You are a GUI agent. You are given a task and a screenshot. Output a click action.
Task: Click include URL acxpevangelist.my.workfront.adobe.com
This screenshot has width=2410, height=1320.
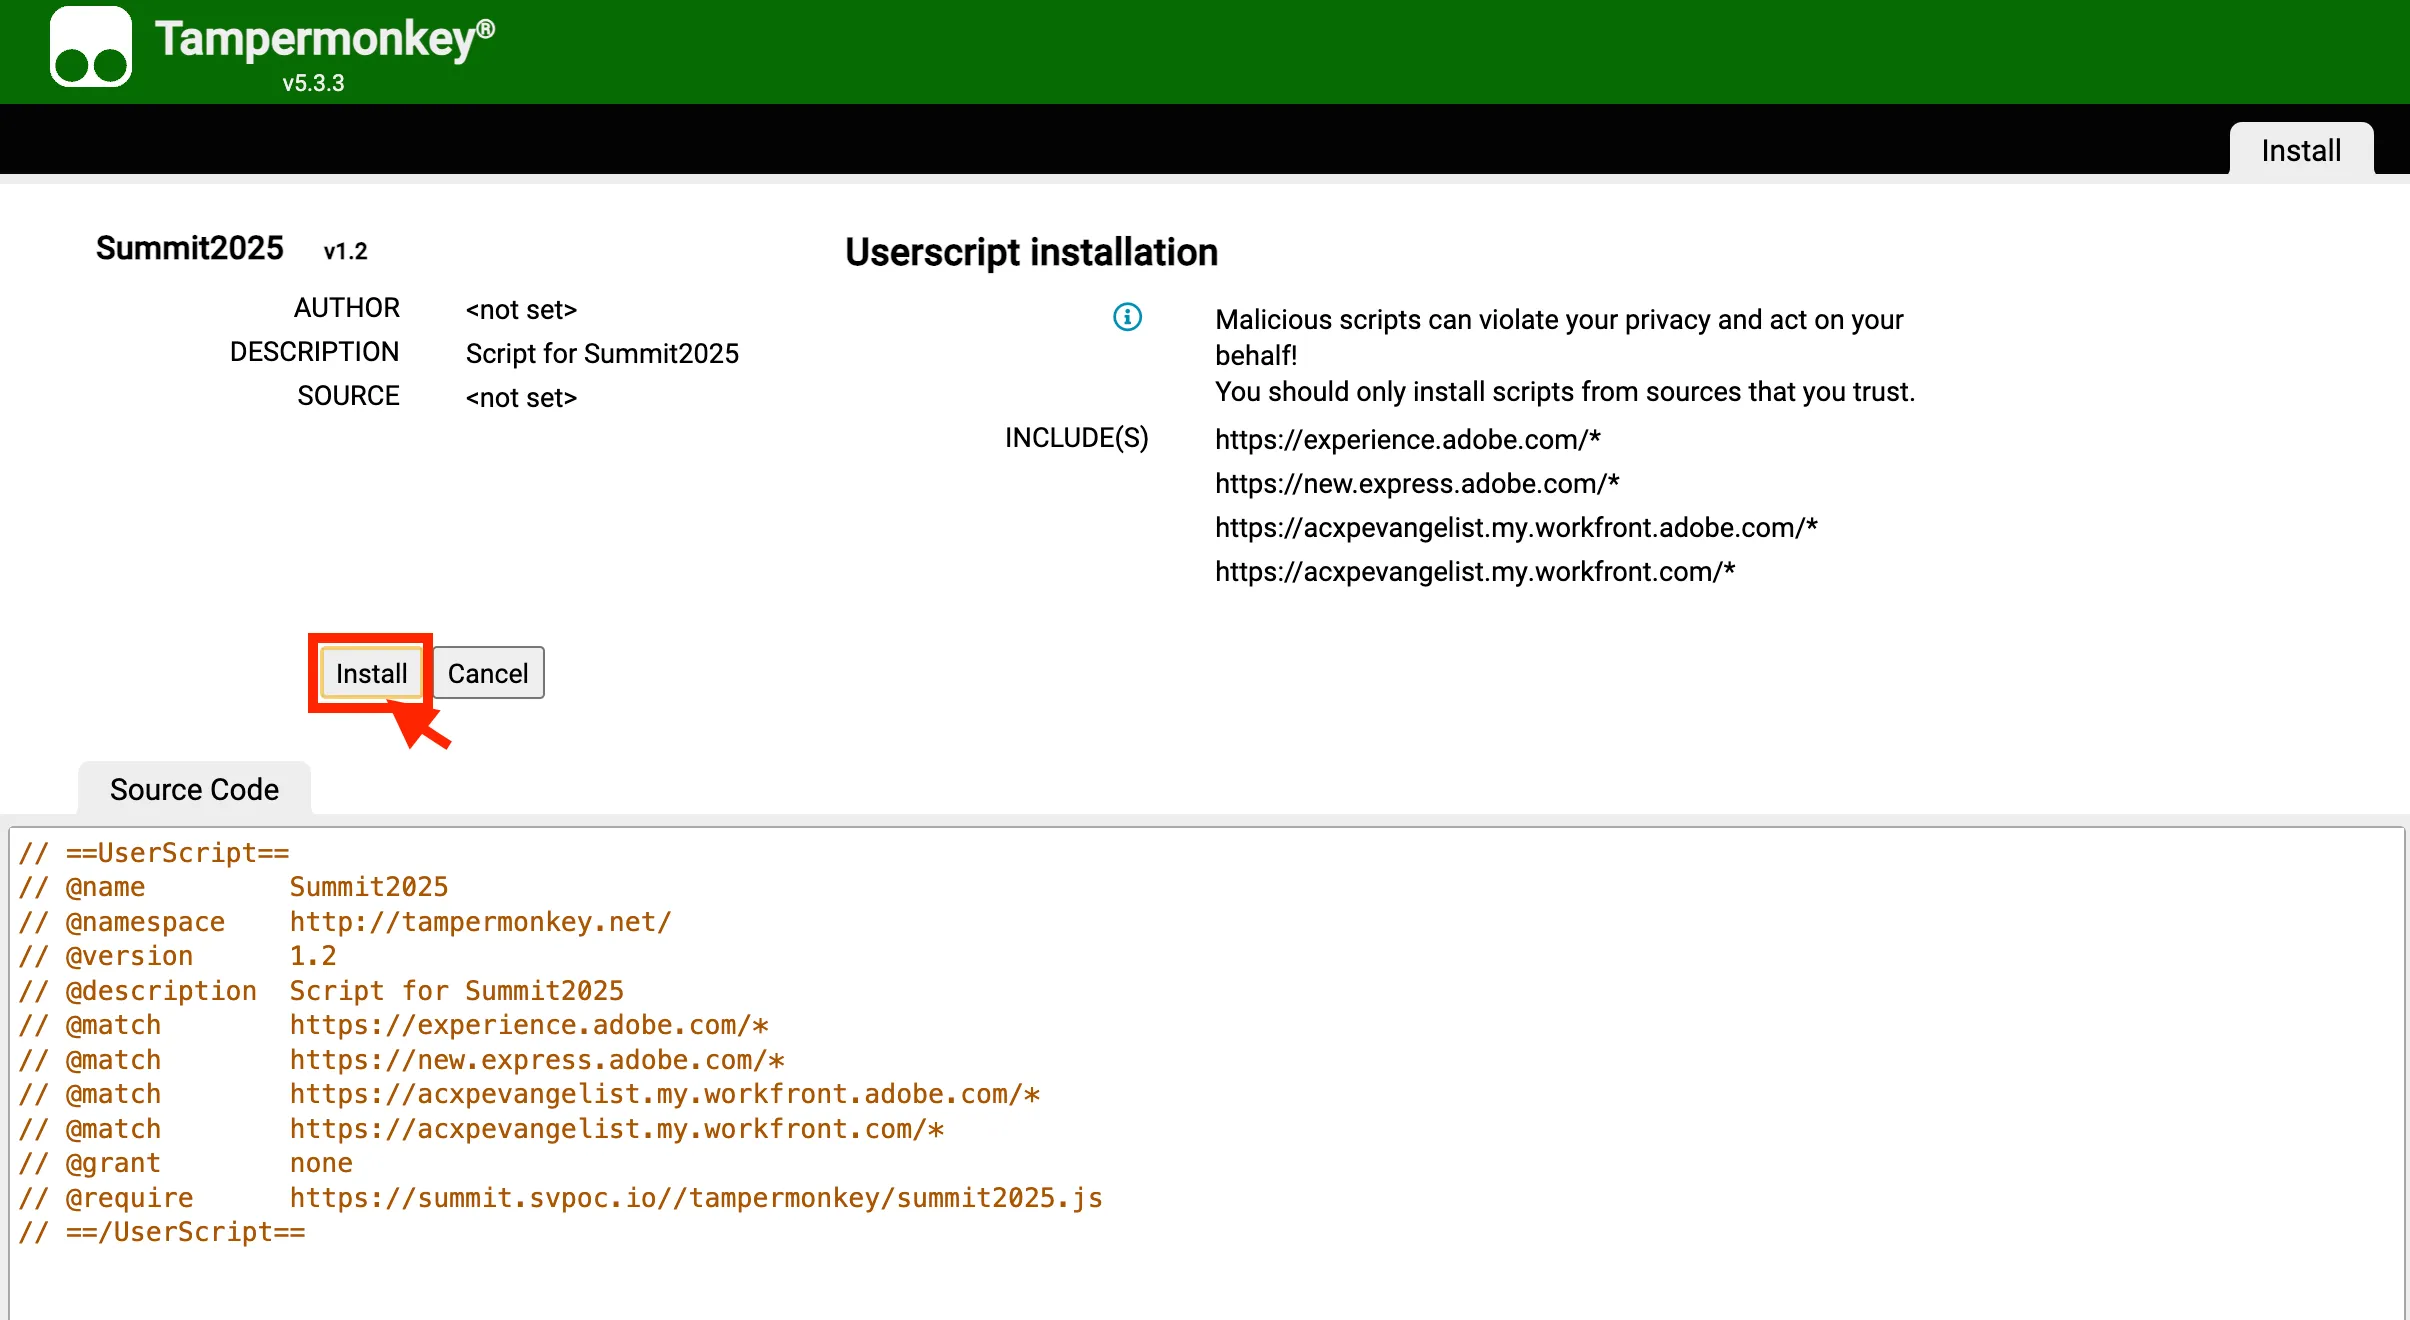tap(1515, 528)
